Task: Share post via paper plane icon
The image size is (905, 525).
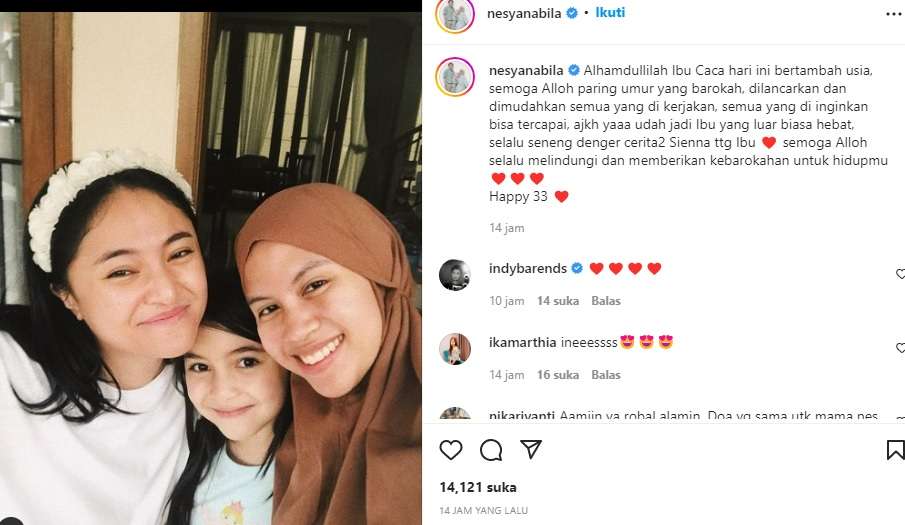Action: (531, 449)
